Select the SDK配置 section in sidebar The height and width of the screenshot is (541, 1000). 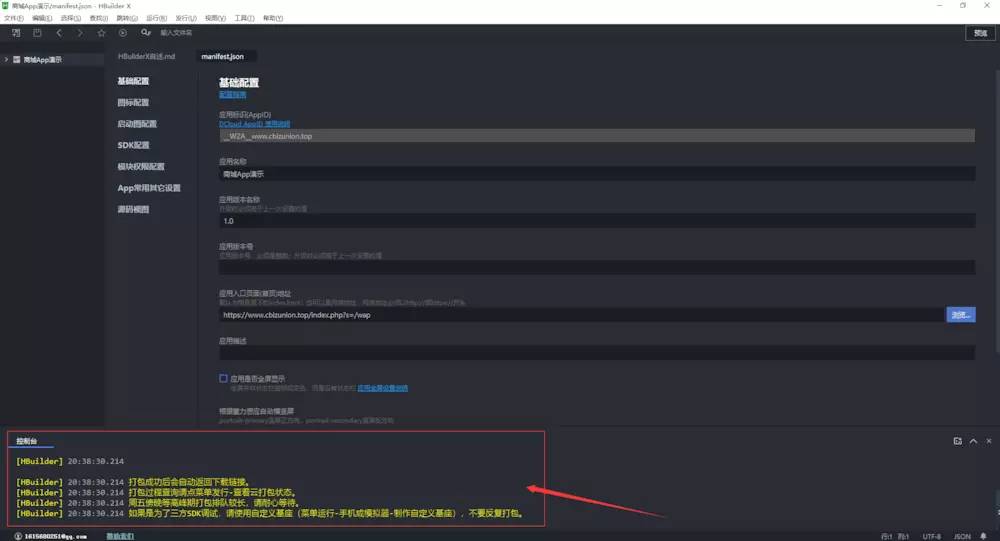133,145
